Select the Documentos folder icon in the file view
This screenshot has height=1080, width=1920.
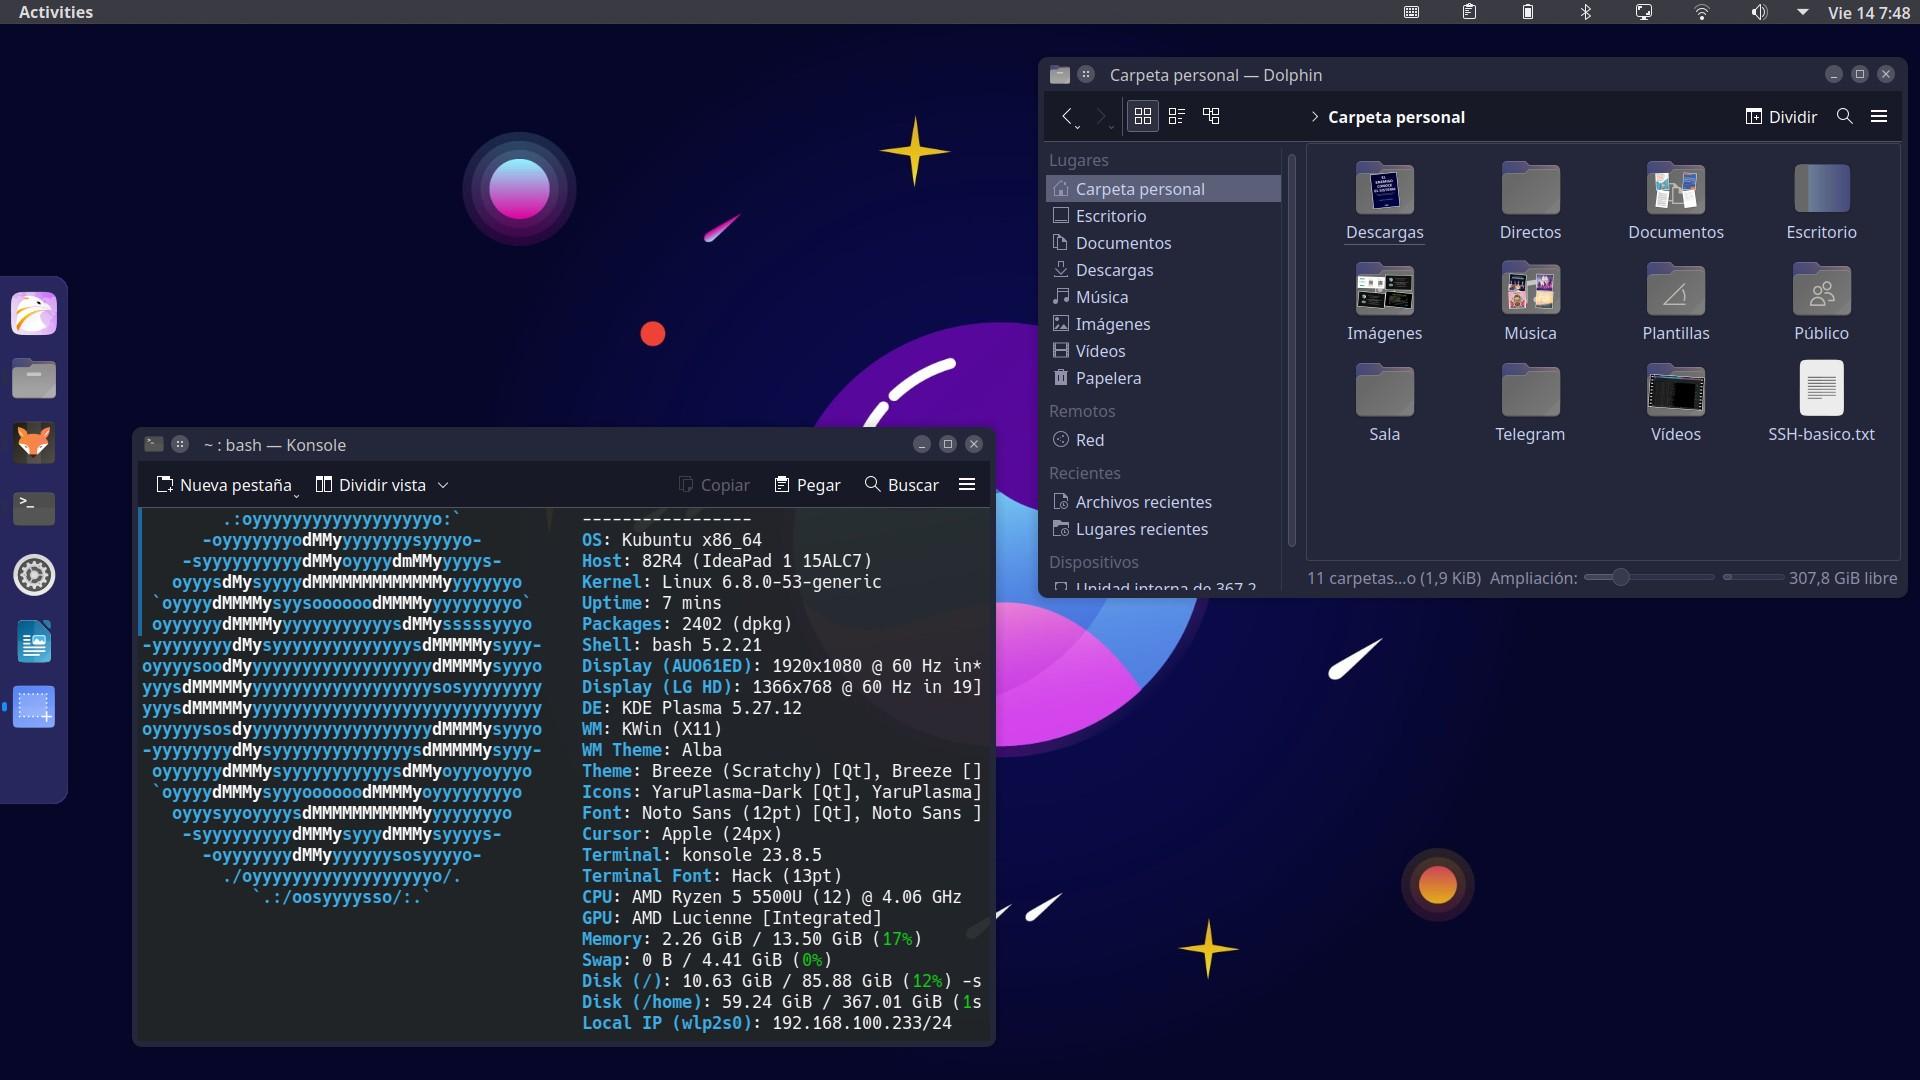click(1676, 188)
